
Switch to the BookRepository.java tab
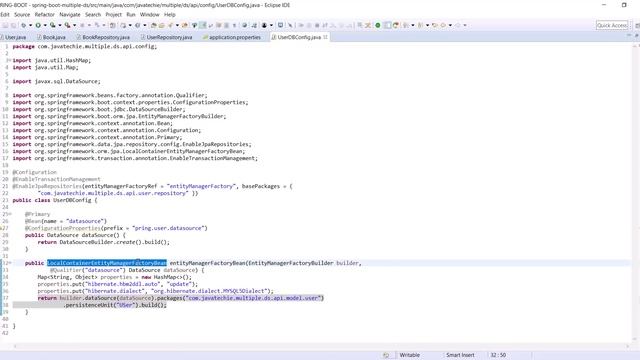point(103,37)
